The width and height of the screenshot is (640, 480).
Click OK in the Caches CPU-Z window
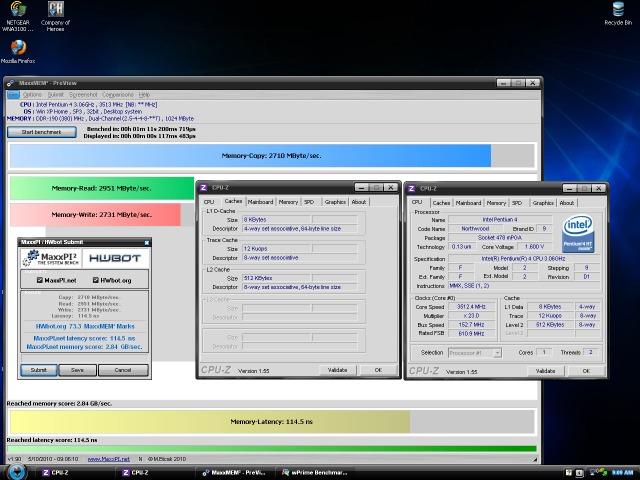(x=378, y=370)
